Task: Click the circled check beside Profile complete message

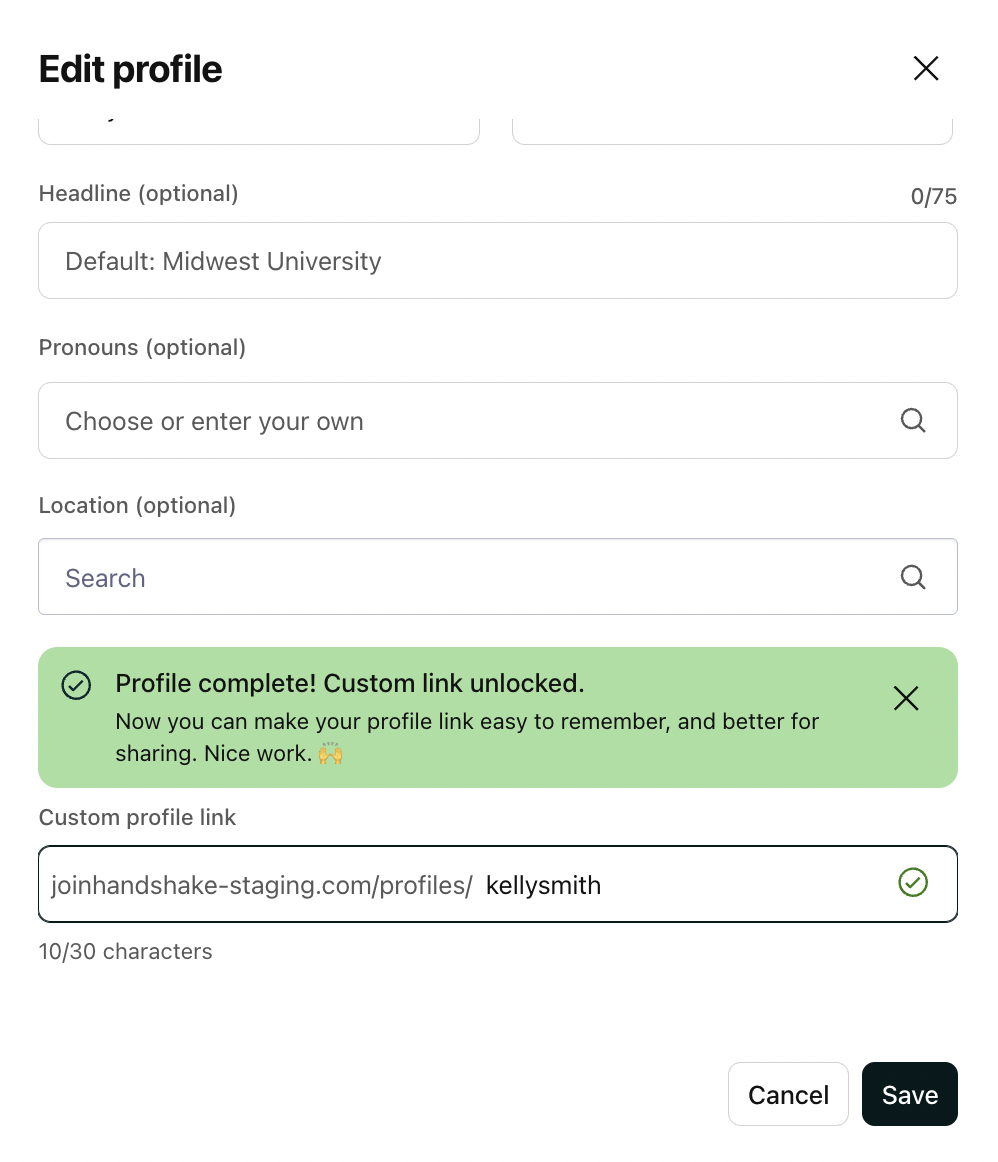Action: (x=75, y=685)
